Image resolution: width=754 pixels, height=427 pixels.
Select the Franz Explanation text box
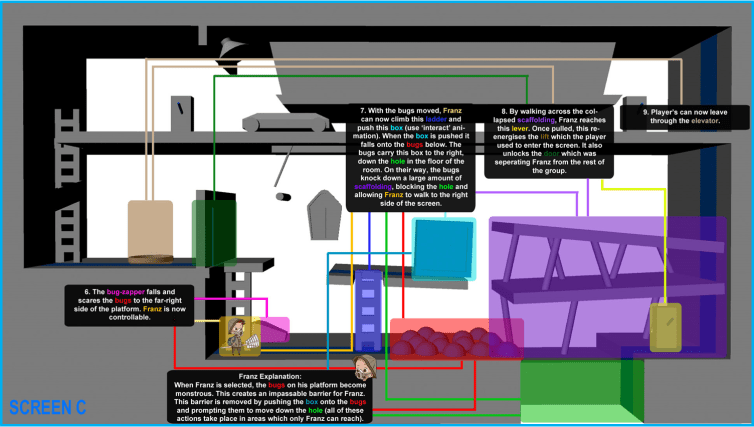pyautogui.click(x=269, y=397)
